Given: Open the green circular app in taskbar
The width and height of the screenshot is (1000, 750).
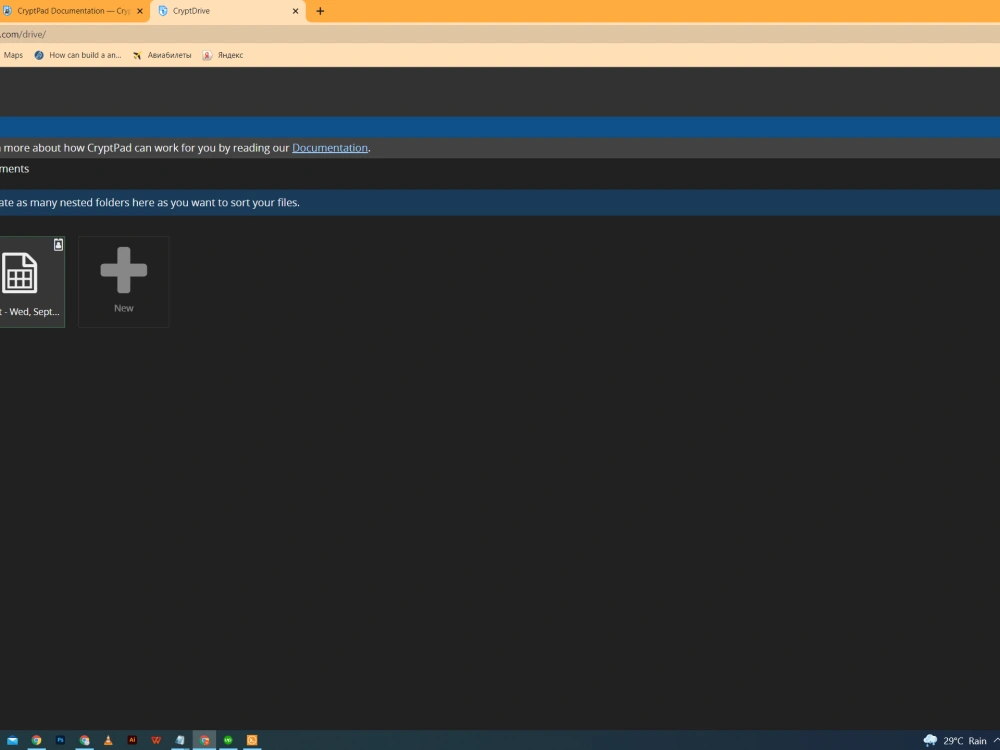Looking at the screenshot, I should [x=228, y=740].
